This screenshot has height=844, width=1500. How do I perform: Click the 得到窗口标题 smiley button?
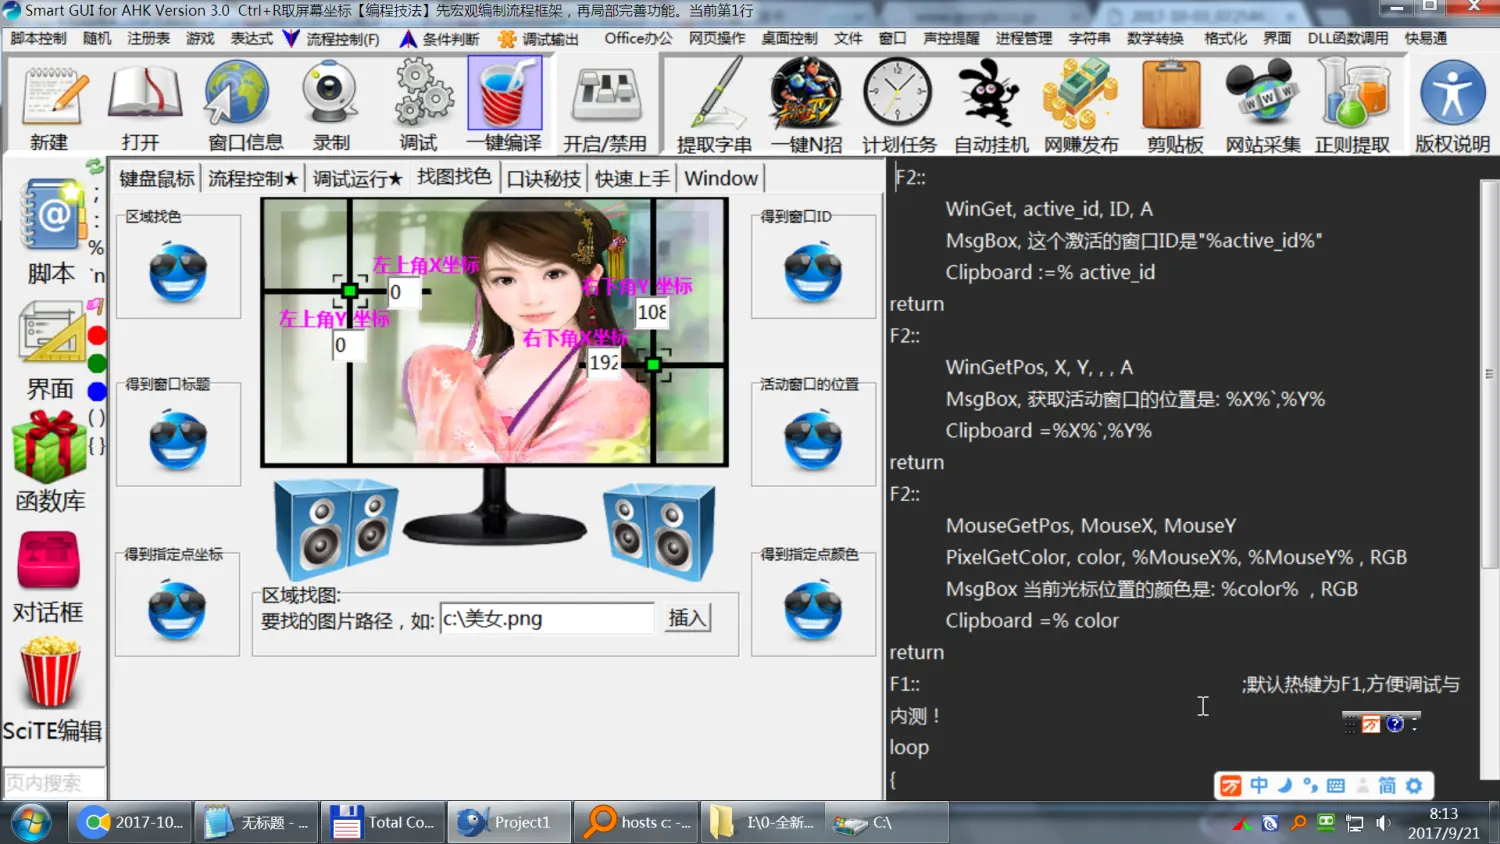pyautogui.click(x=178, y=440)
